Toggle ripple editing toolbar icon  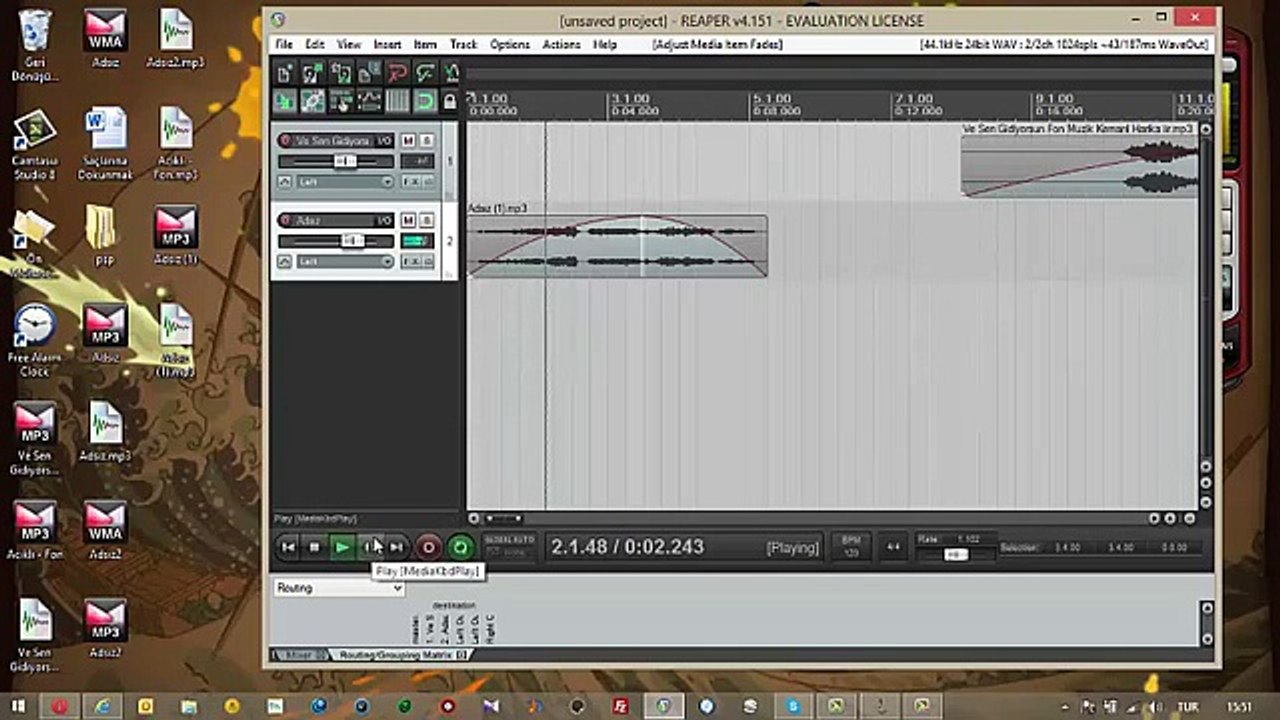[x=341, y=101]
